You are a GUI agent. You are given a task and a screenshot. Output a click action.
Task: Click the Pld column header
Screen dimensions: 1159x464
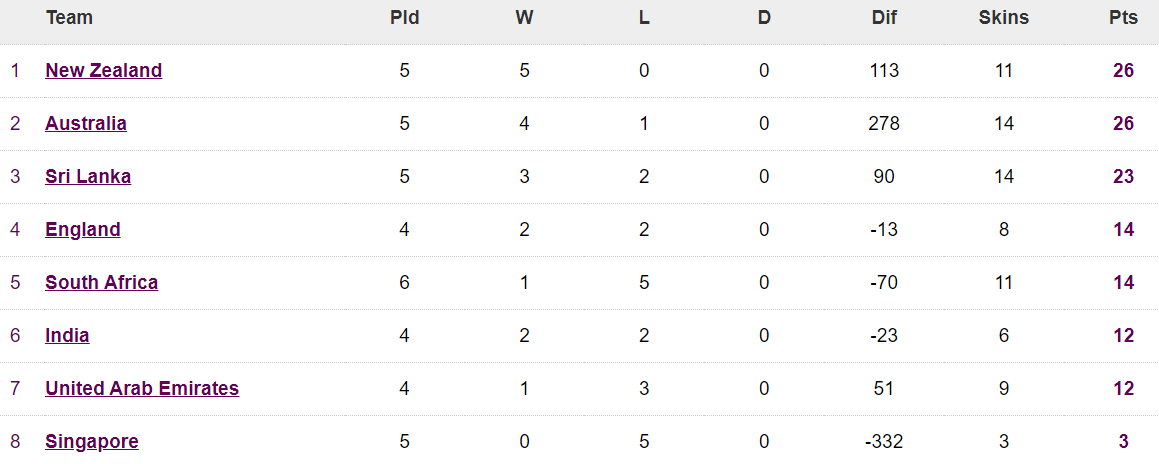[x=404, y=18]
